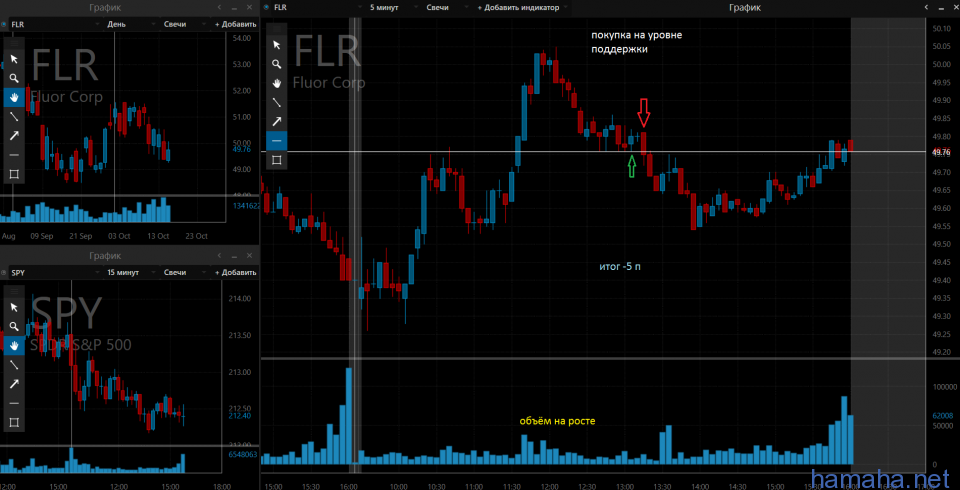Screen dimensions: 960x490
Task: Select the pointer tool in SPY chart
Action: point(14,307)
